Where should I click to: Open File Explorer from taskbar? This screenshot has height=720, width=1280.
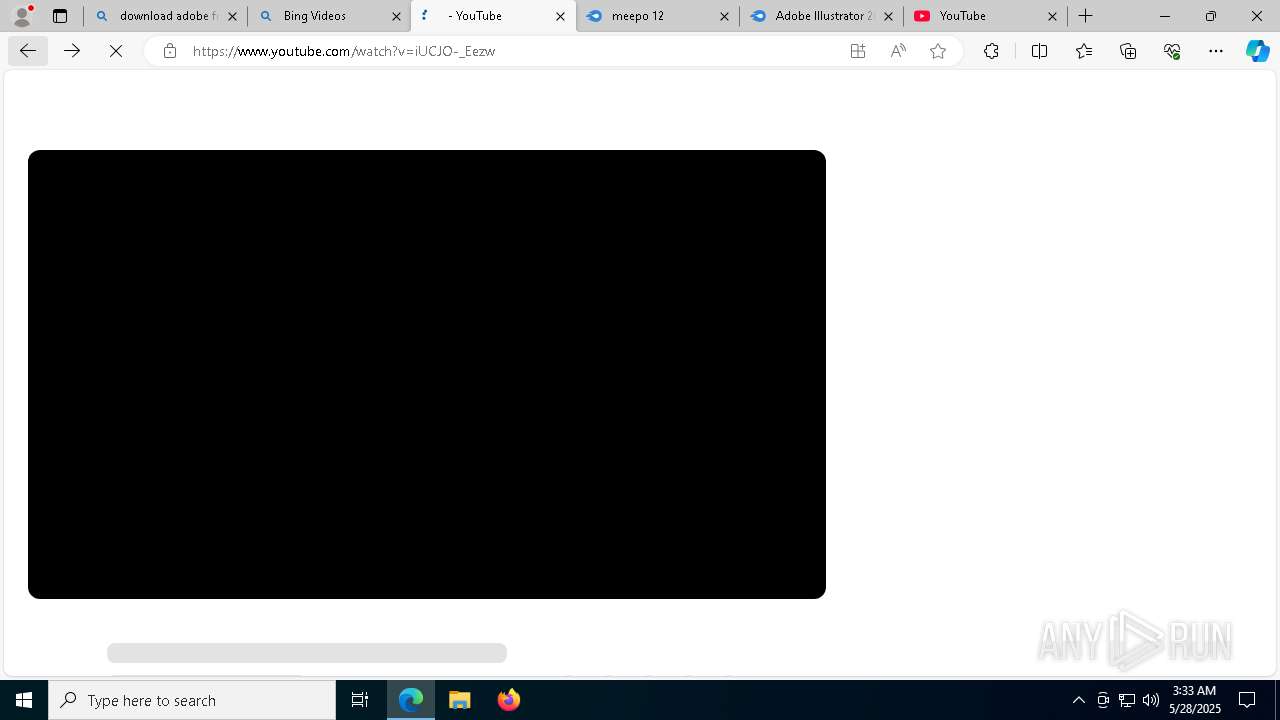[x=460, y=700]
